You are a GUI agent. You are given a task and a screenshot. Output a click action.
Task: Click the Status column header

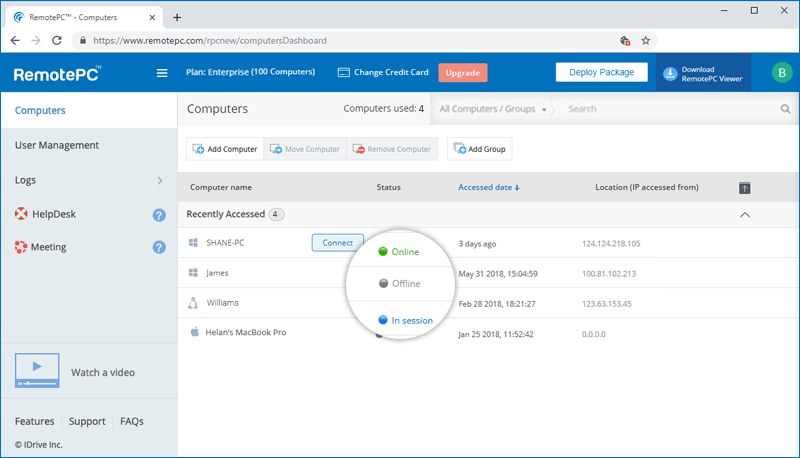(389, 187)
